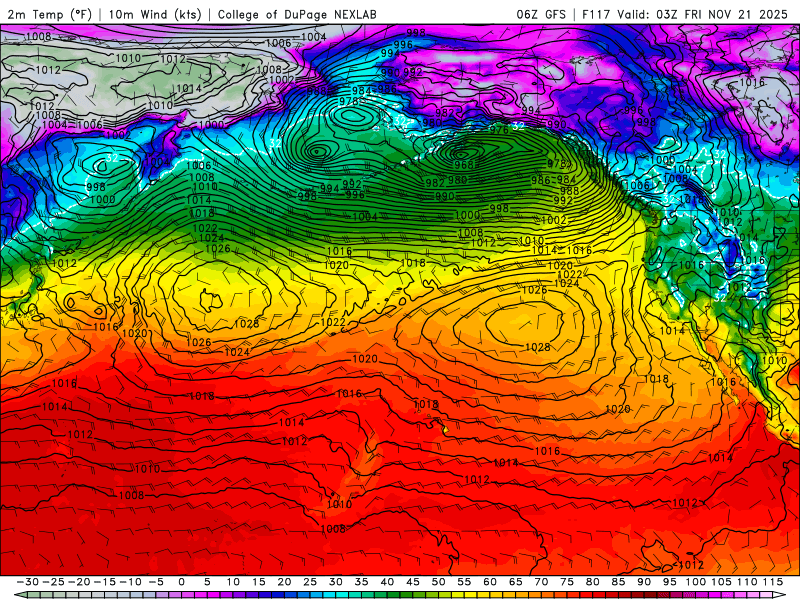The width and height of the screenshot is (800, 600).
Task: Click the "60" temperature legend value
Action: [490, 582]
